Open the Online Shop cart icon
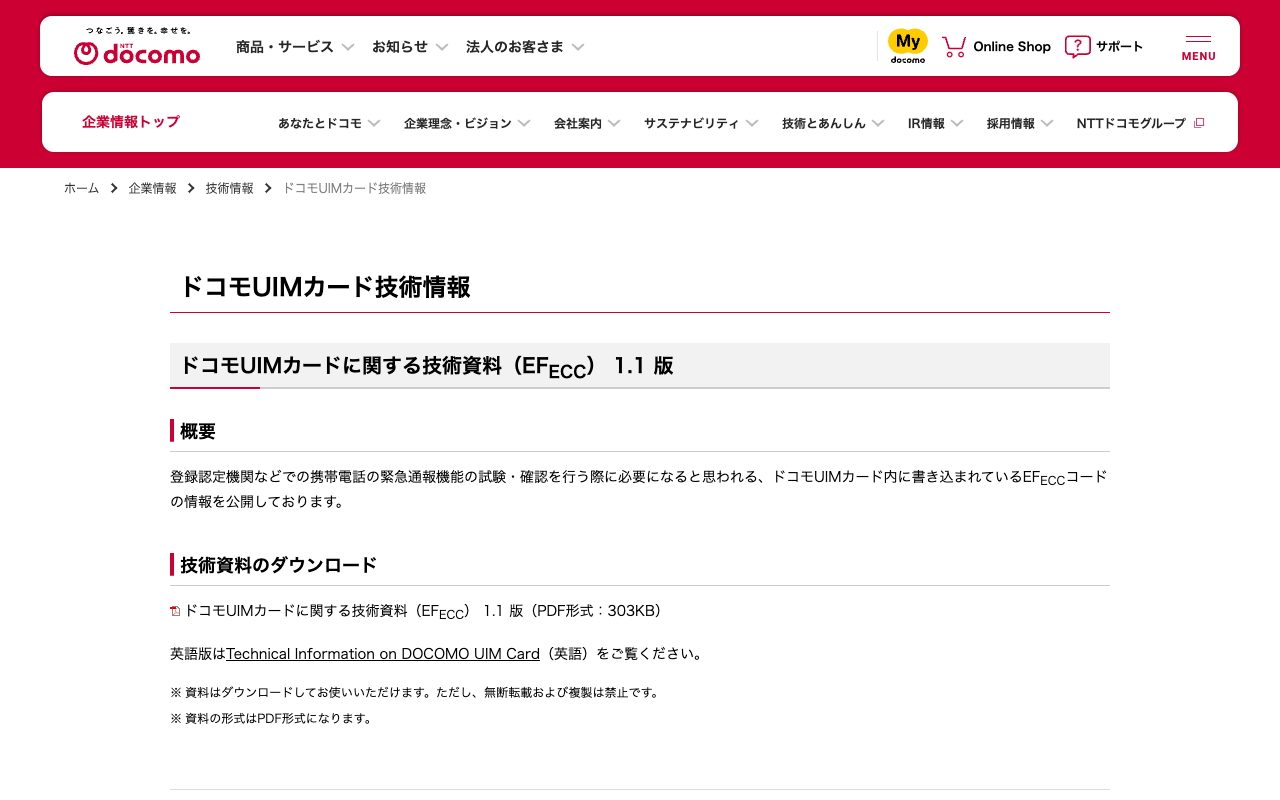 coord(954,46)
